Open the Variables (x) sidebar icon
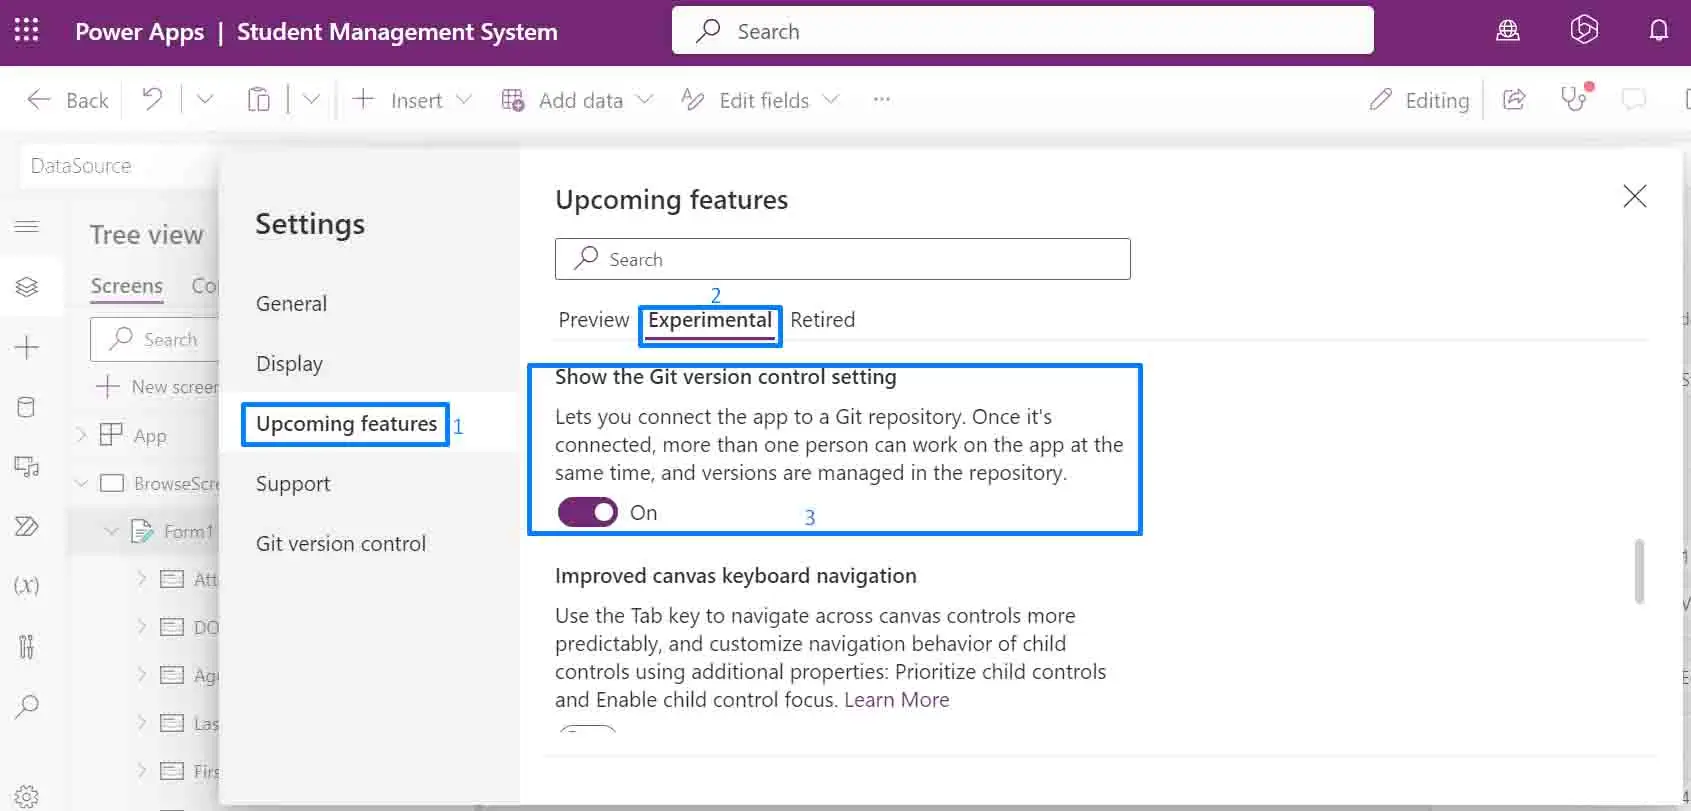The height and width of the screenshot is (811, 1691). click(27, 585)
